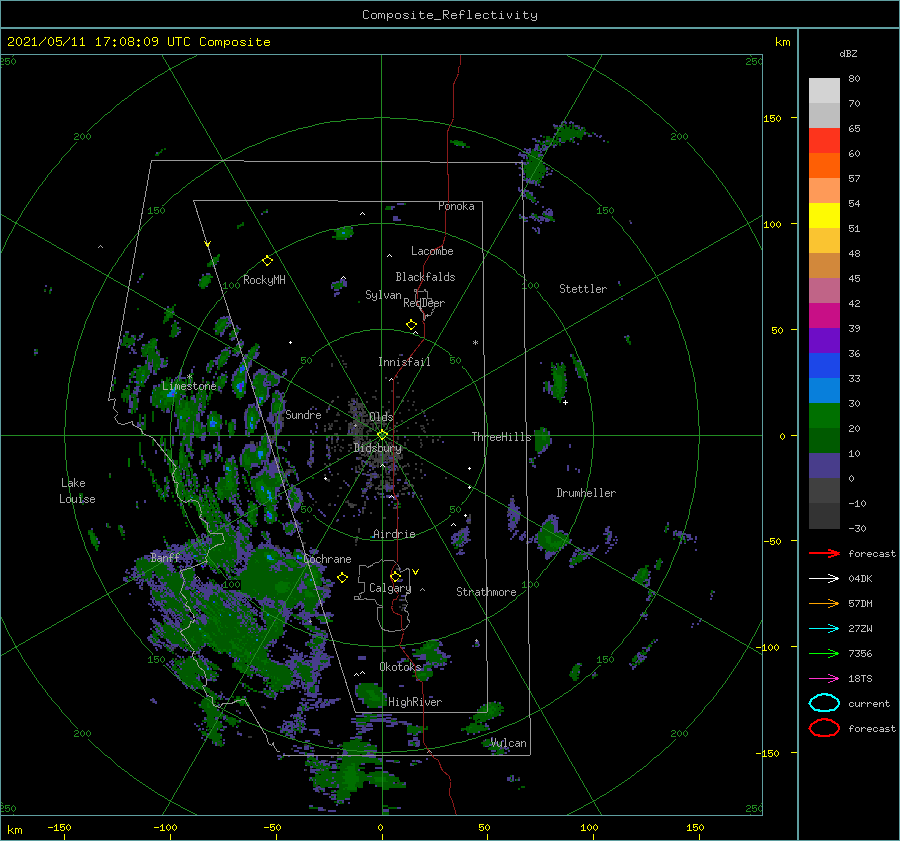This screenshot has width=900, height=841.
Task: Click the ThreeHills label
Action: (502, 437)
